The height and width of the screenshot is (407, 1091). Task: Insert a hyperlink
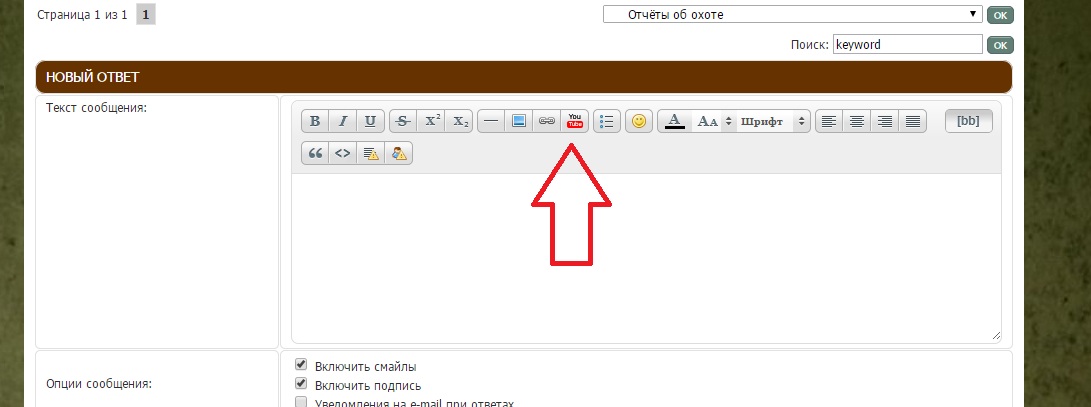[546, 121]
